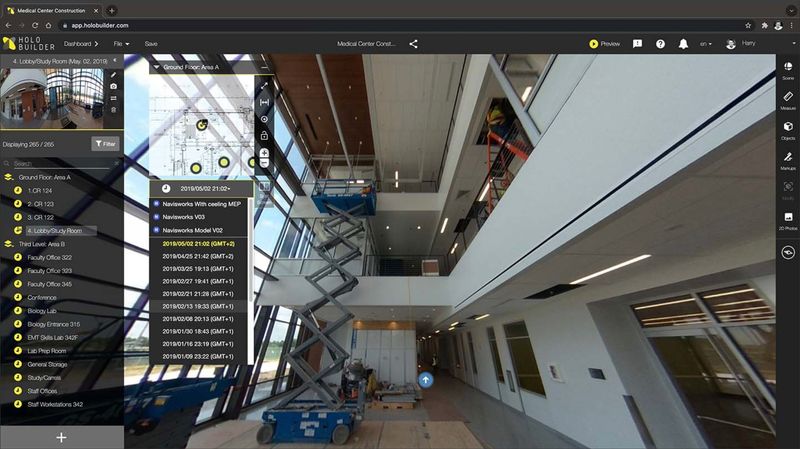Image resolution: width=800 pixels, height=449 pixels.
Task: Open the Scene panel
Action: pyautogui.click(x=788, y=68)
